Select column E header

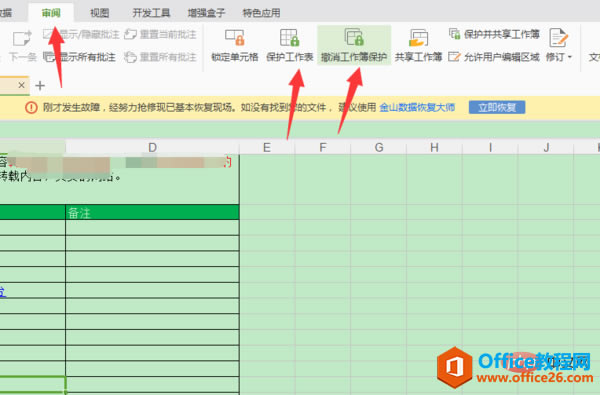click(x=267, y=147)
